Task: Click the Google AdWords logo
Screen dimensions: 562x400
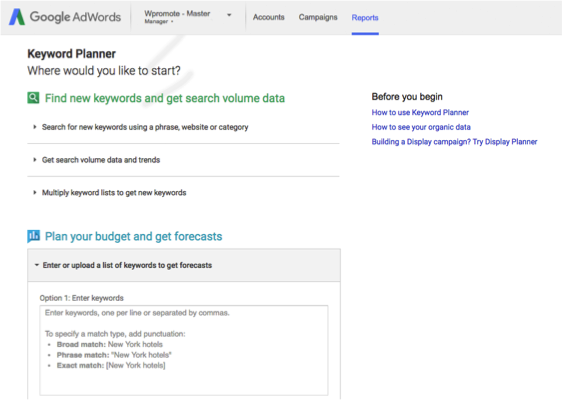Action: point(65,17)
